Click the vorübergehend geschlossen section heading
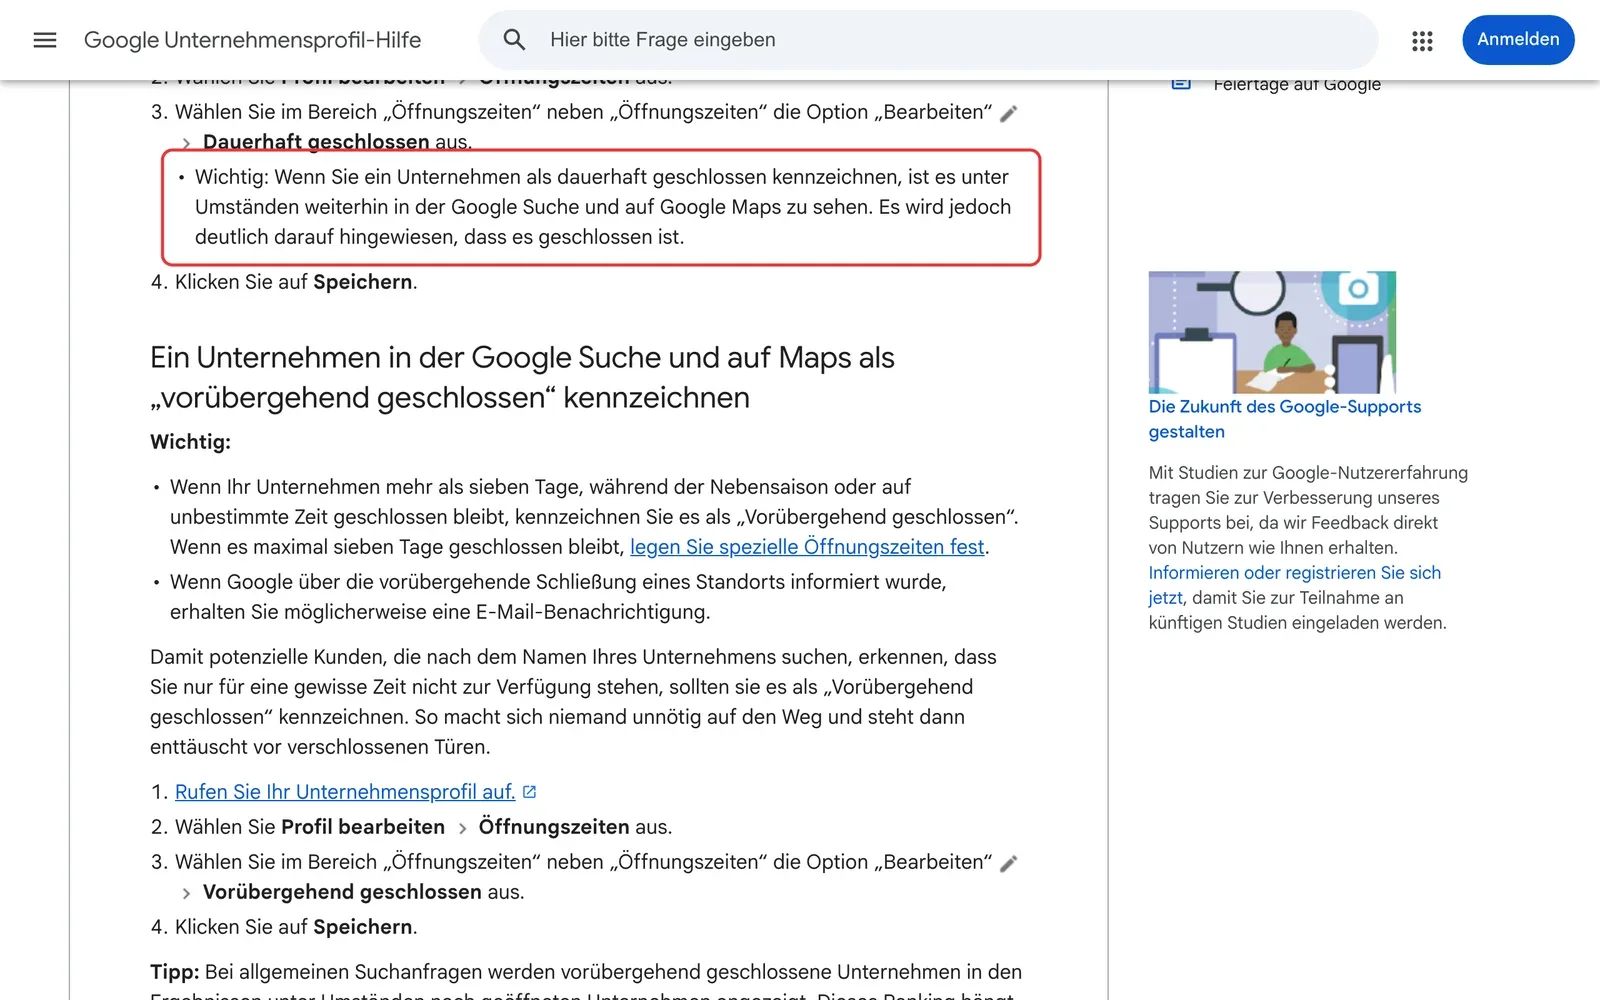The width and height of the screenshot is (1600, 1000). [522, 377]
